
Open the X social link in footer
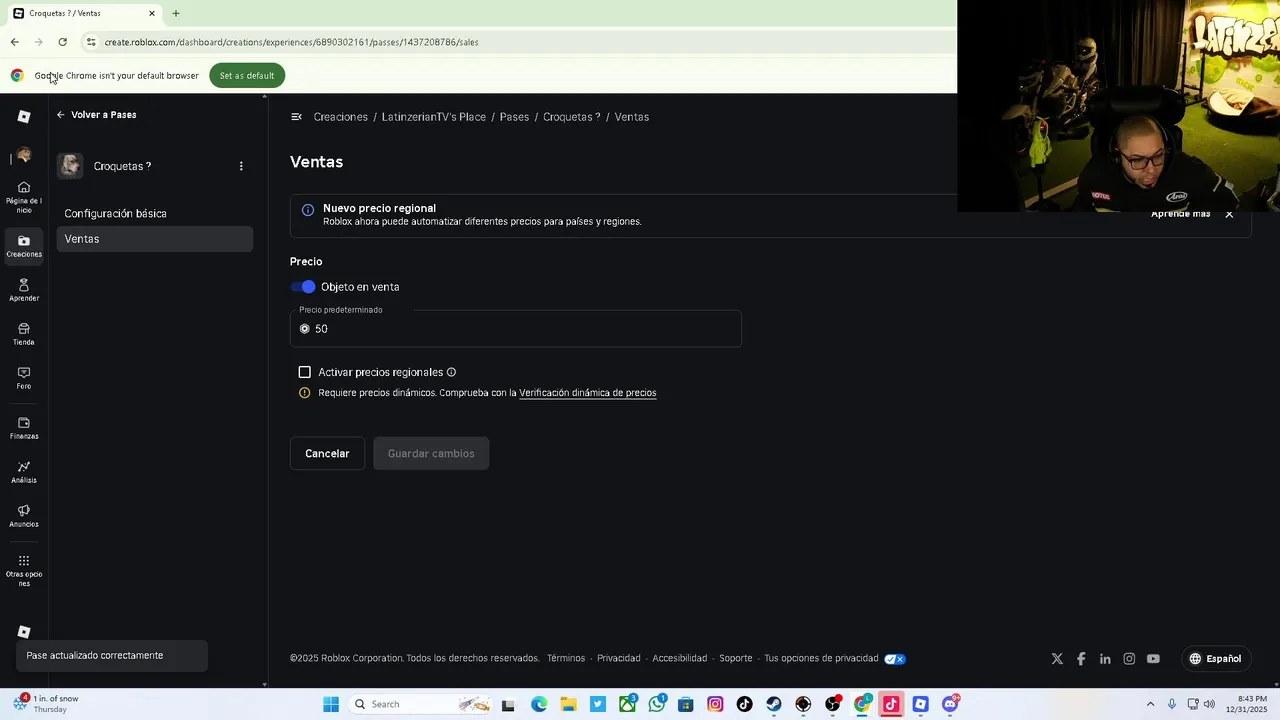[1057, 659]
